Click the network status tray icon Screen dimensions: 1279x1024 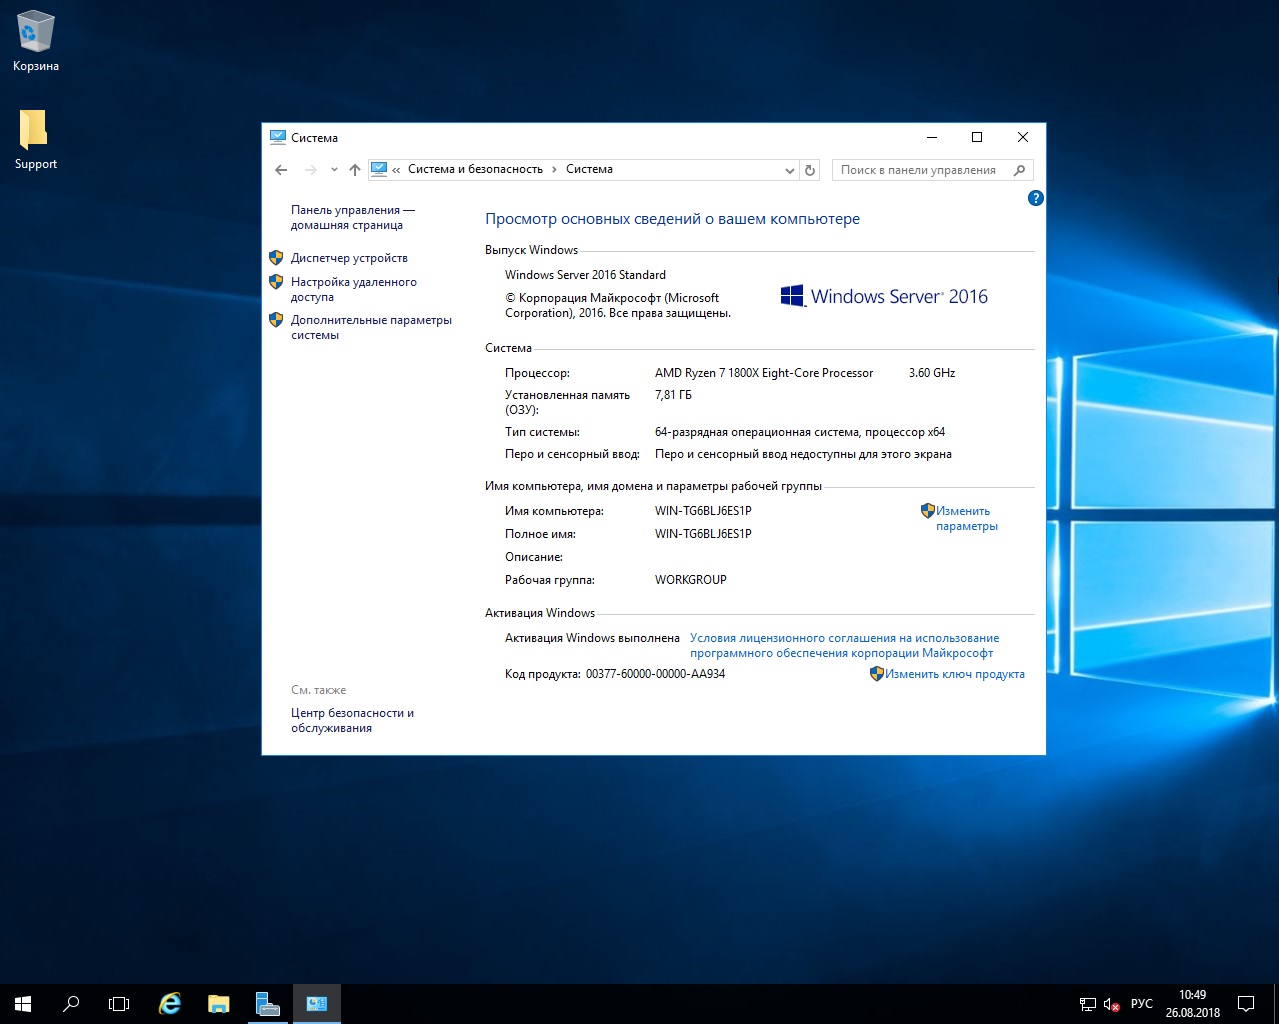coord(1088,1004)
